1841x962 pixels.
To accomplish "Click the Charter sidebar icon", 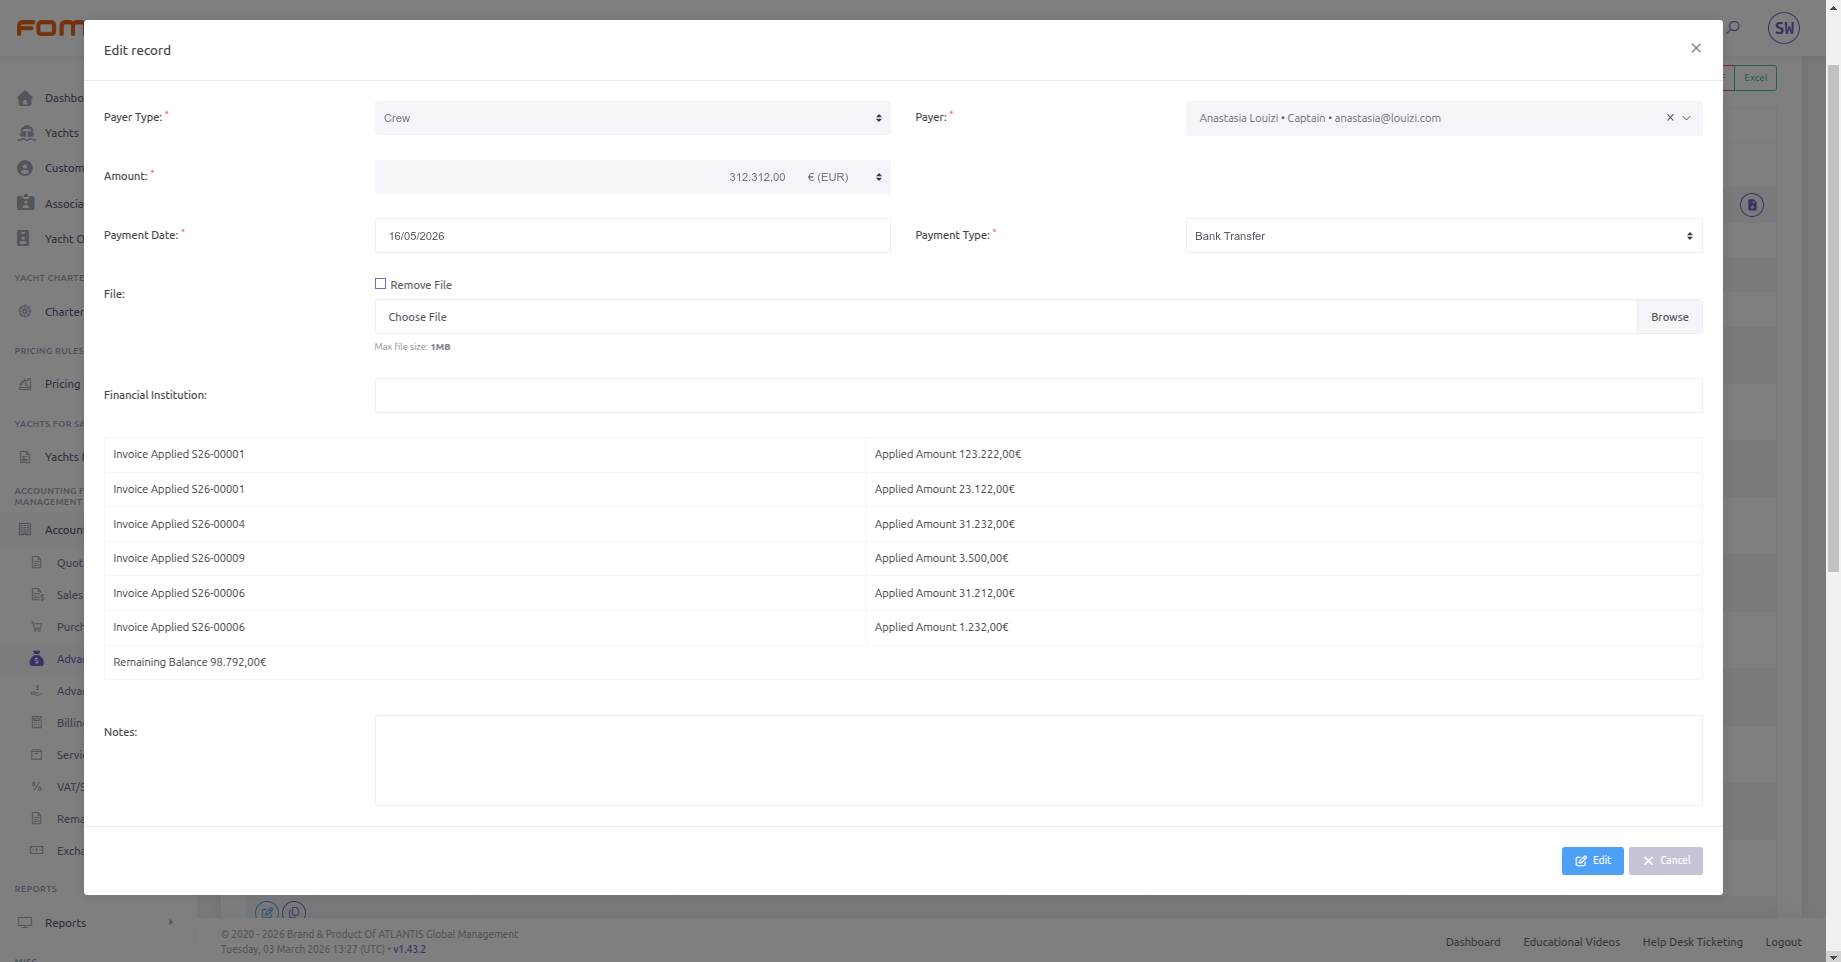I will [x=25, y=312].
